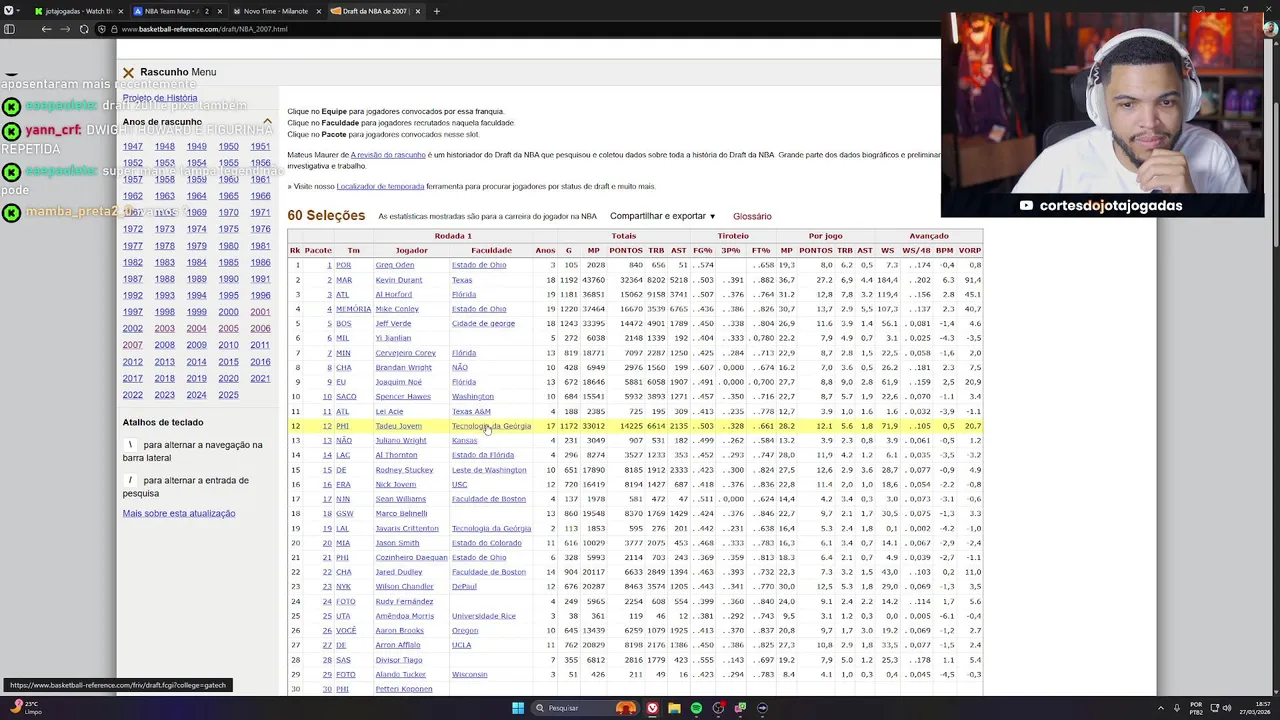Open Mike Conley player page

click(x=397, y=309)
